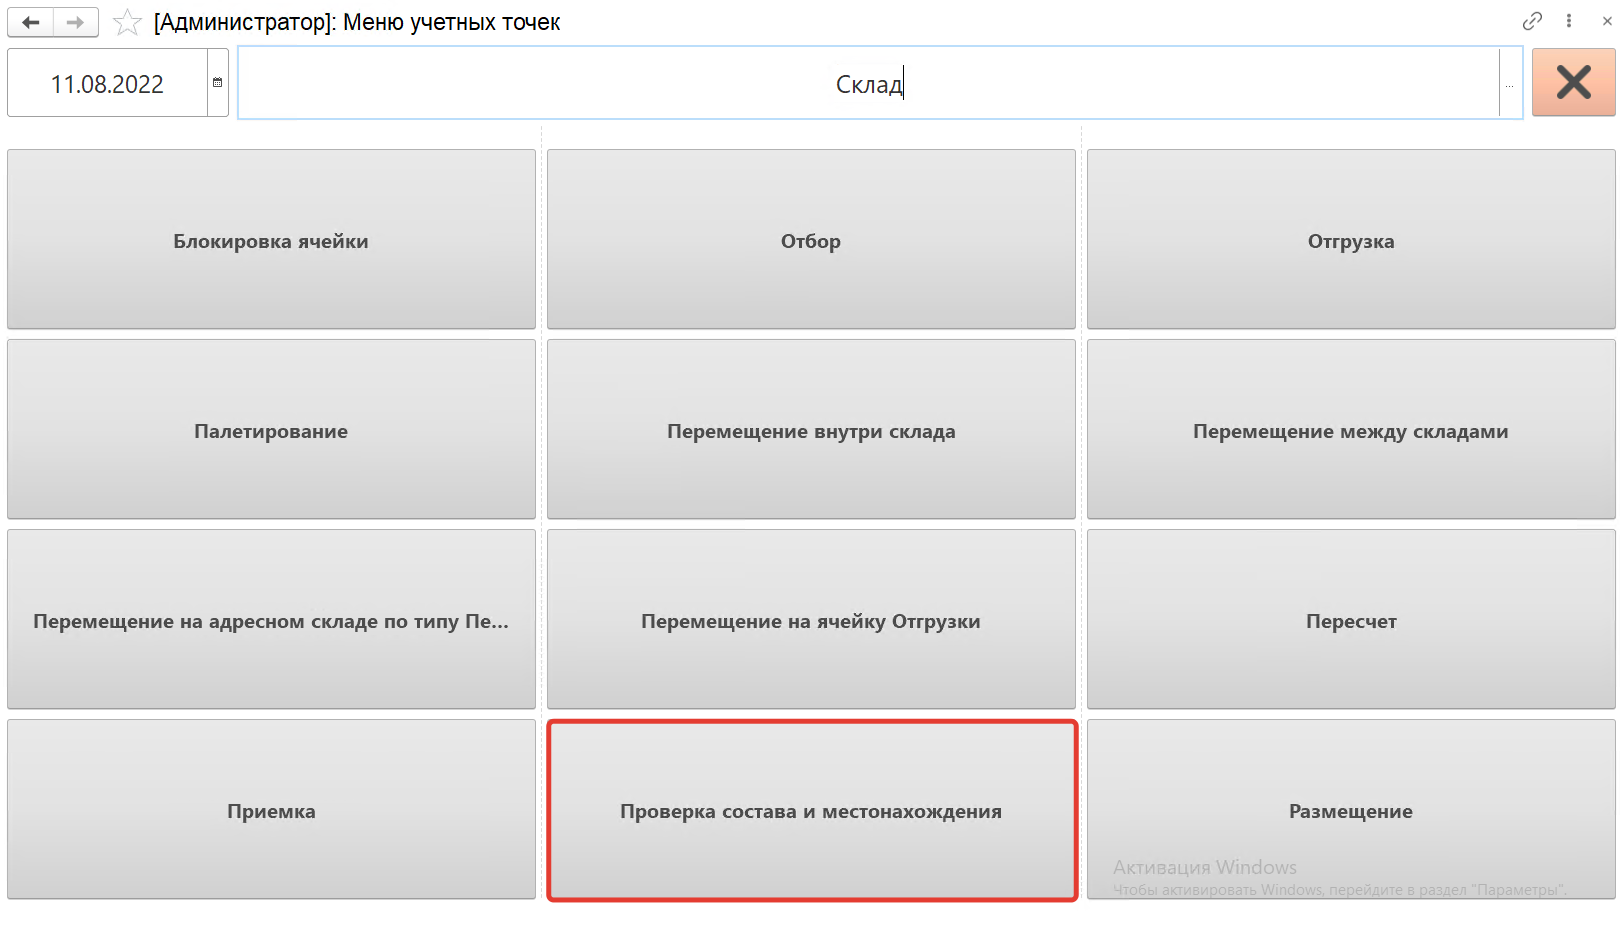
Task: Click into the Склад text field
Action: click(868, 84)
